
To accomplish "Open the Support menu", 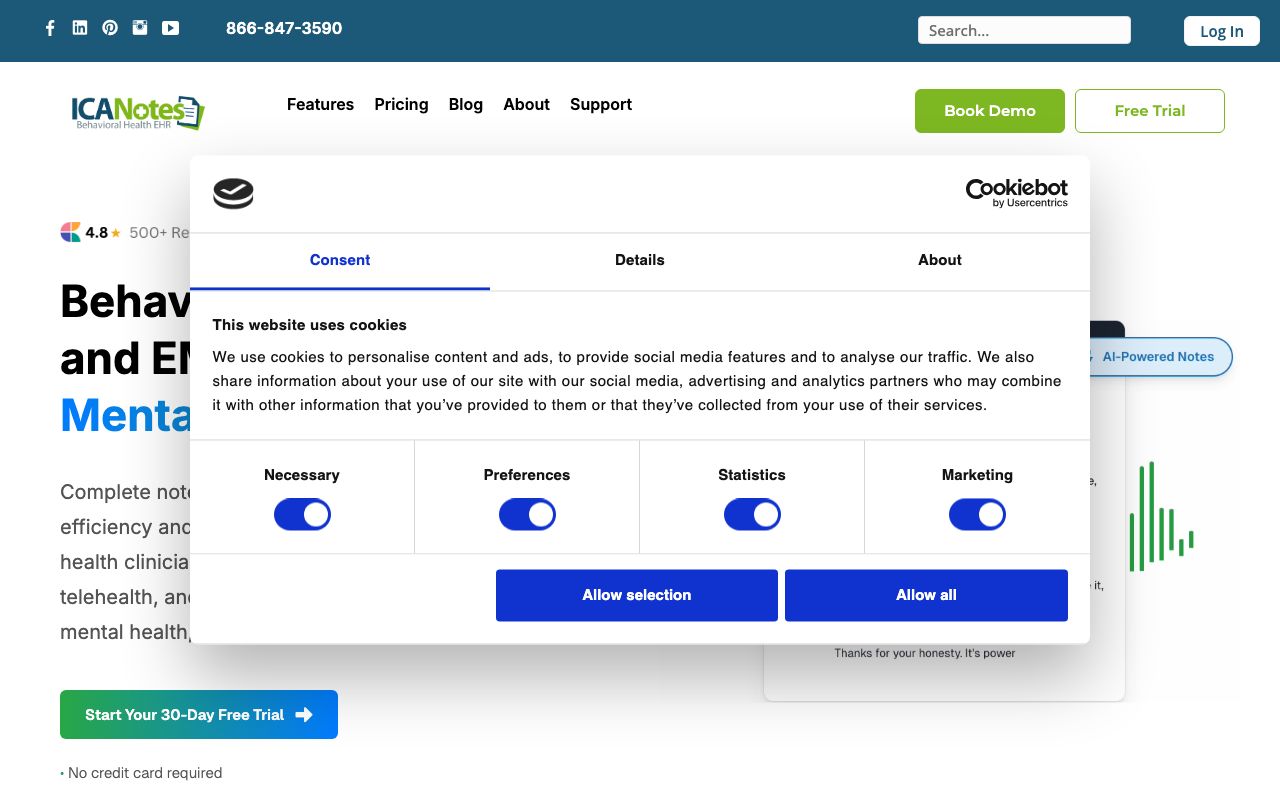I will (601, 104).
